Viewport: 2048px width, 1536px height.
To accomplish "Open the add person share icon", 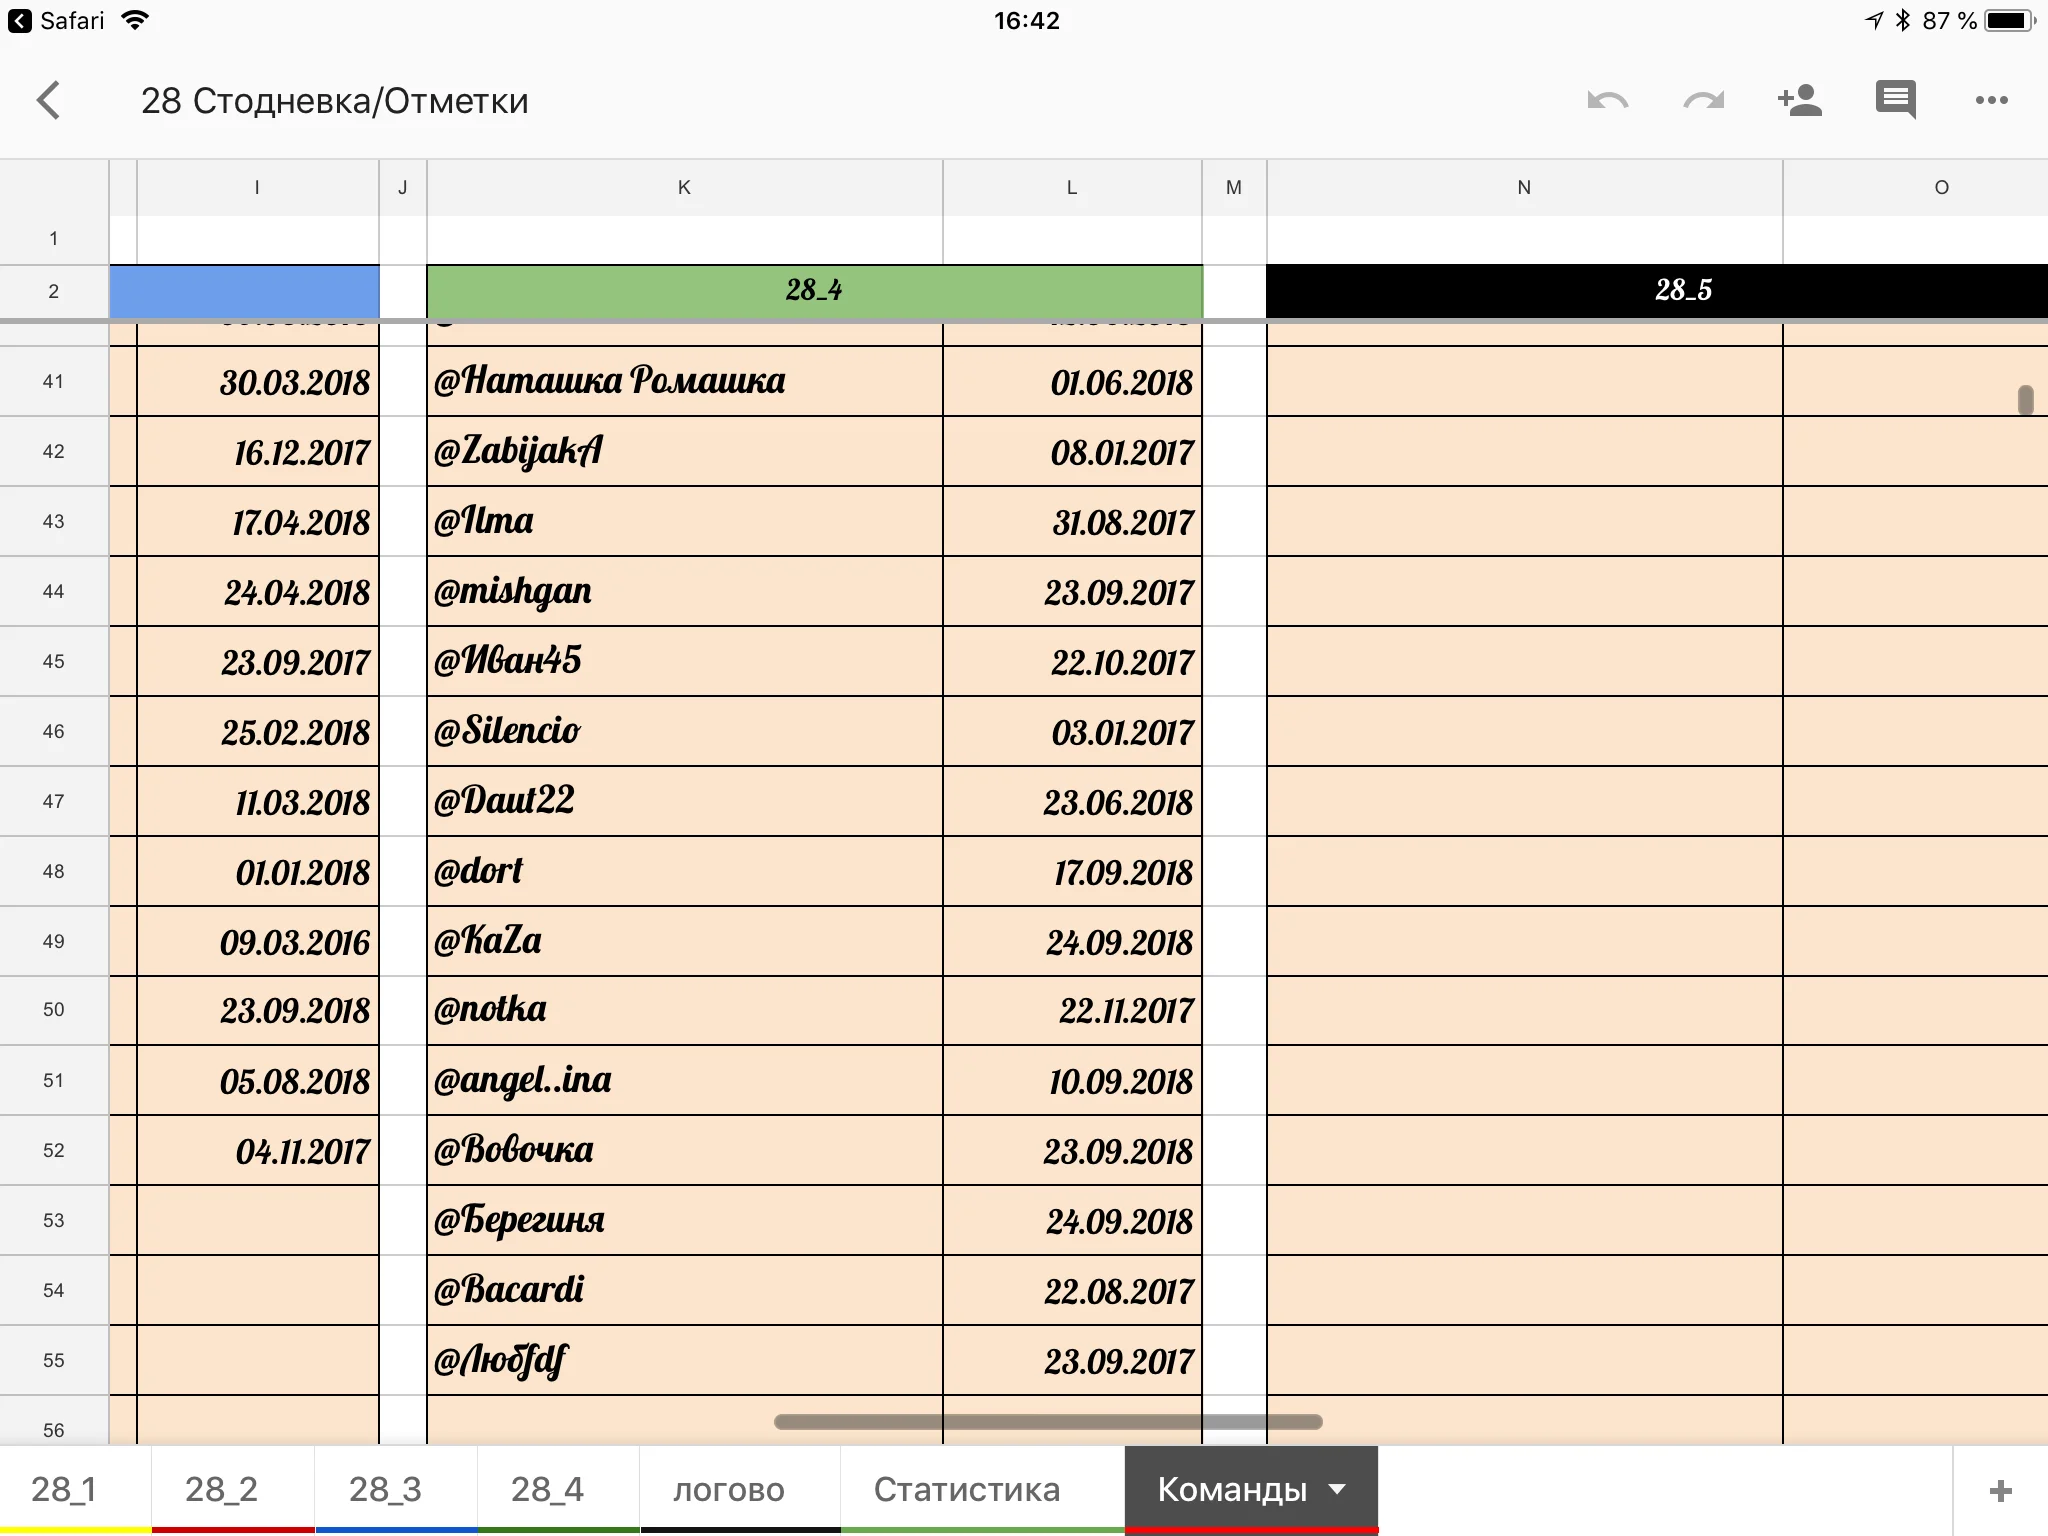I will 1799,100.
